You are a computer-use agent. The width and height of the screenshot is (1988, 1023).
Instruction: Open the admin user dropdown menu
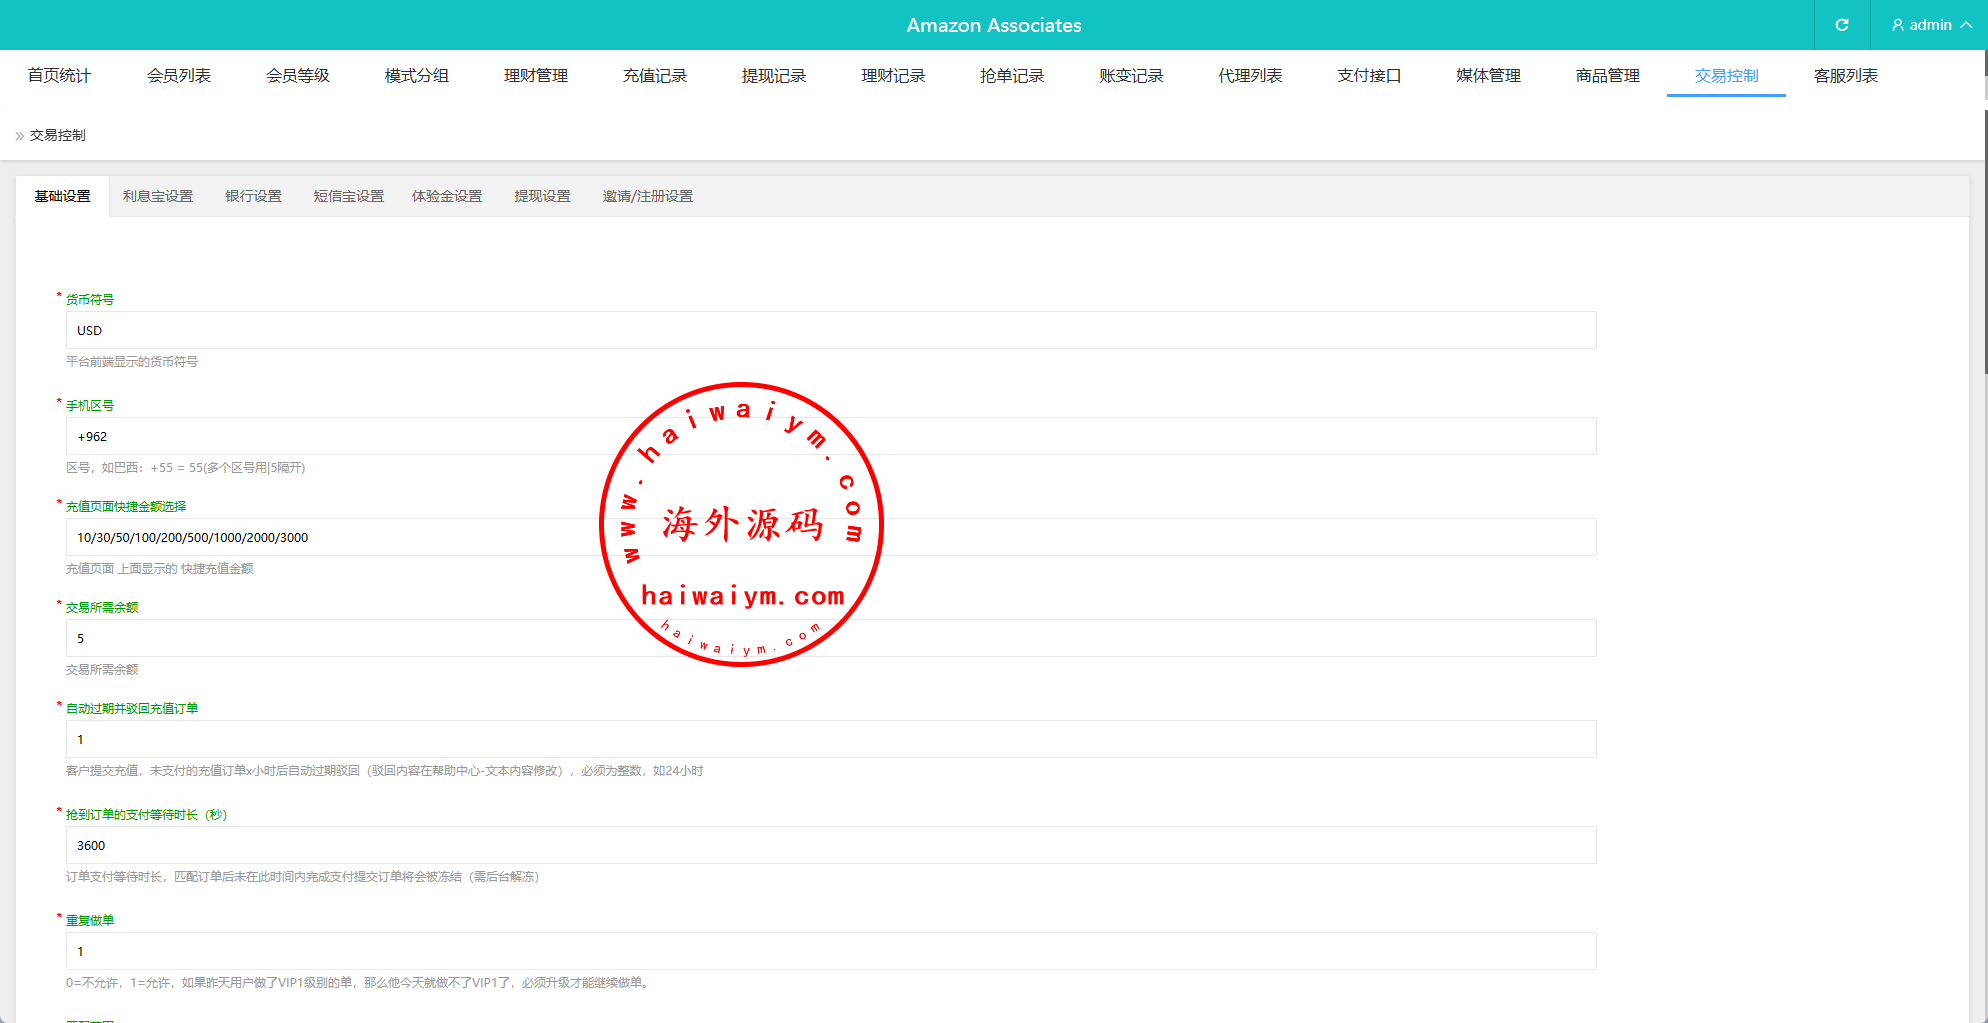click(1930, 25)
